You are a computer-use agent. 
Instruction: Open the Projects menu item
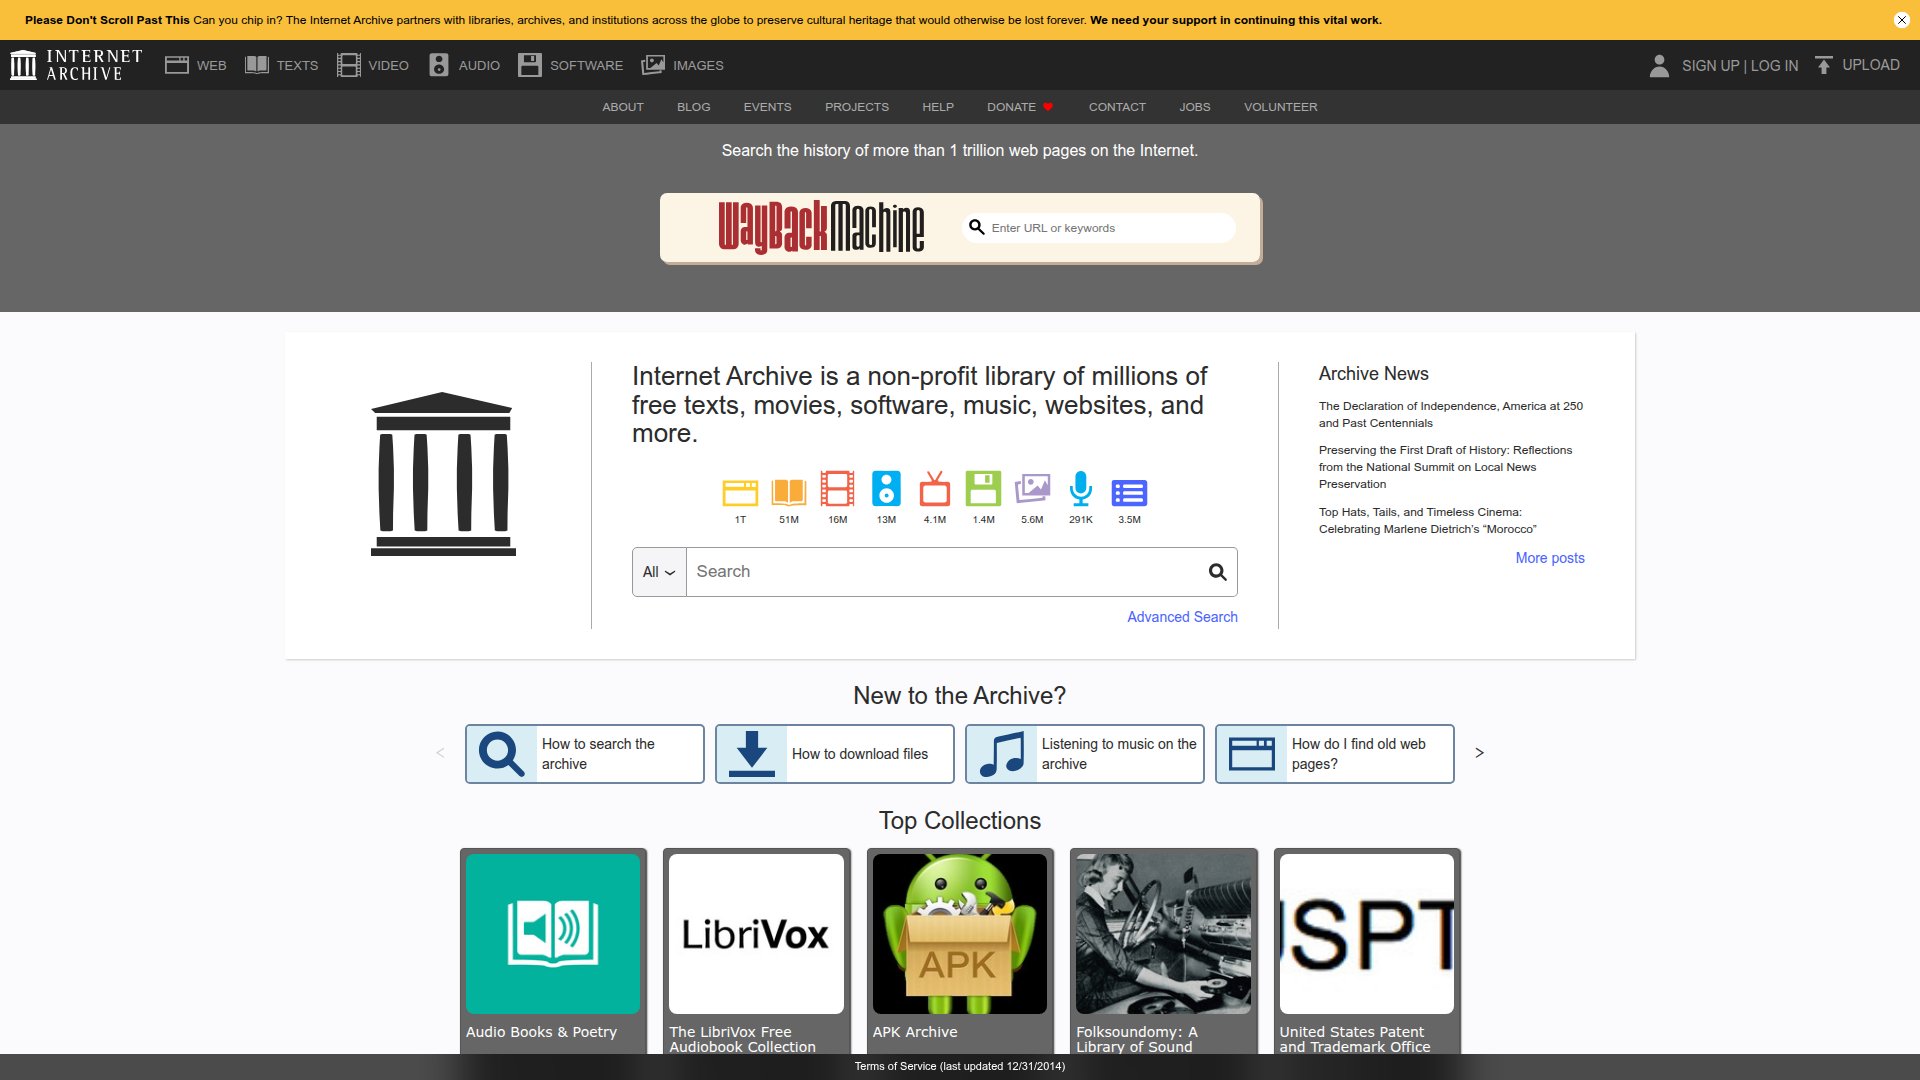(x=857, y=107)
